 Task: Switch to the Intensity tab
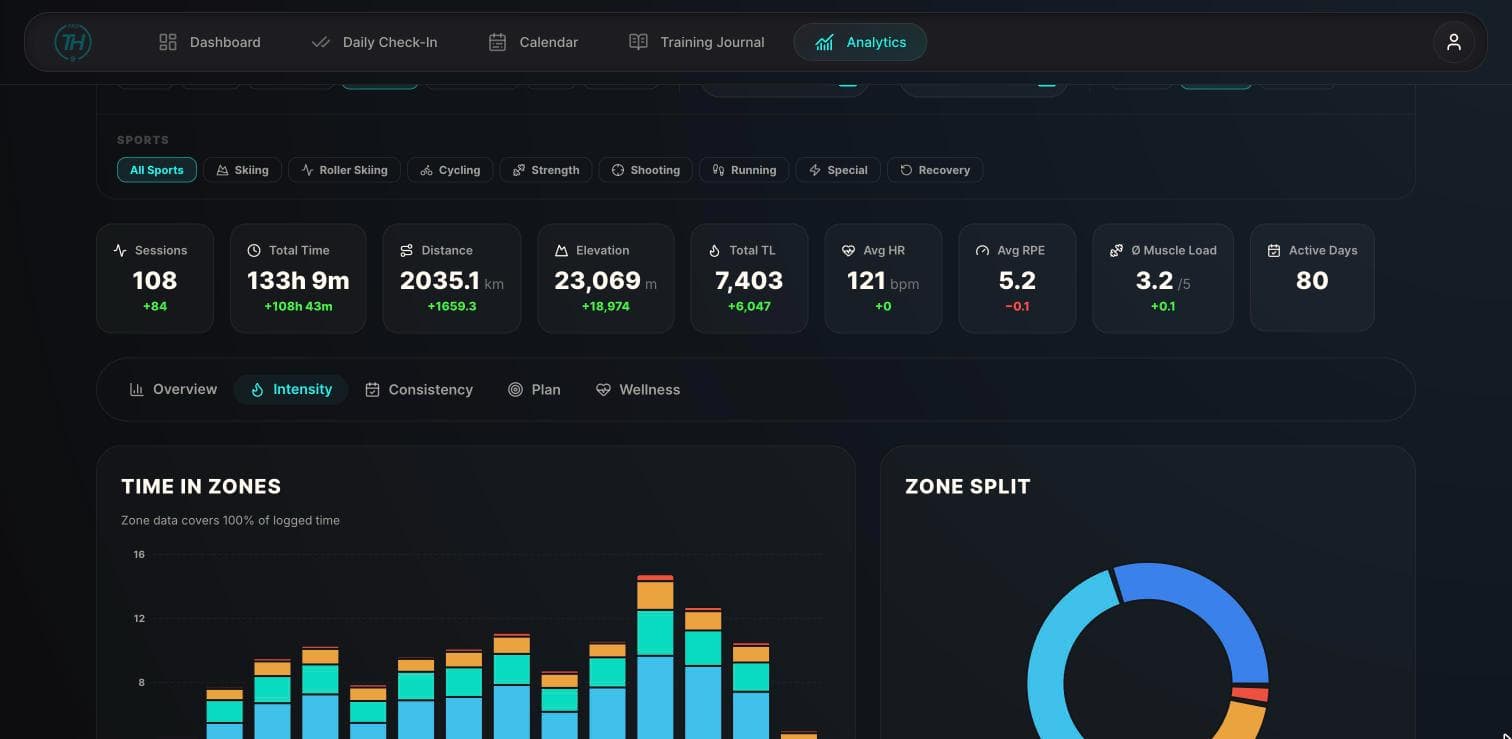coord(291,389)
